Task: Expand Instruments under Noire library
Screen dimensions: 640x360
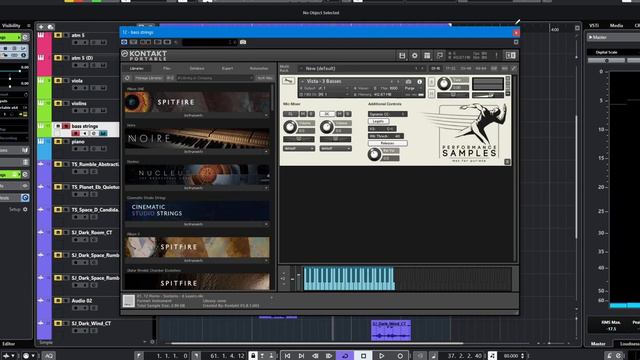Action: (197, 152)
